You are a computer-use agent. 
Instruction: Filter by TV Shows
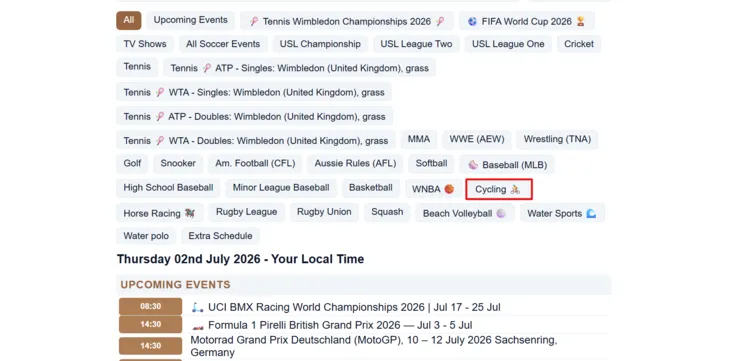[145, 44]
